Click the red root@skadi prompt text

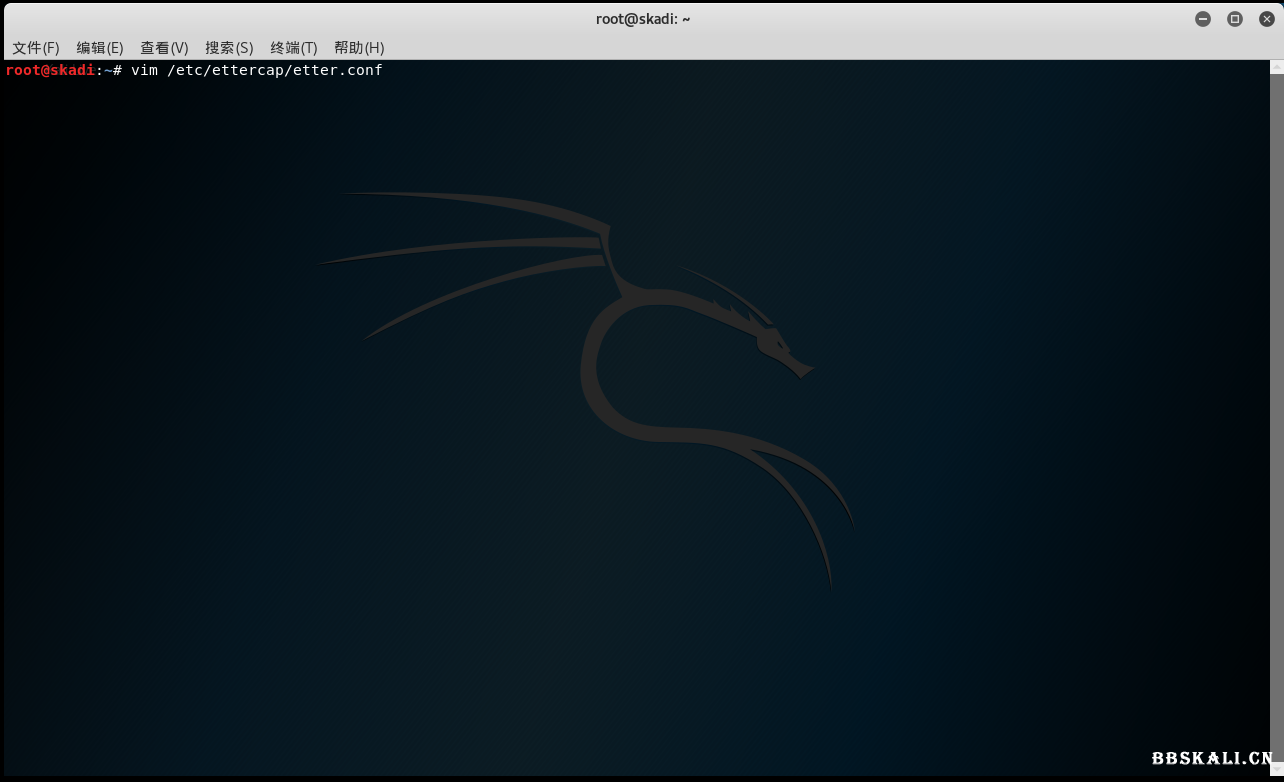pyautogui.click(x=50, y=70)
